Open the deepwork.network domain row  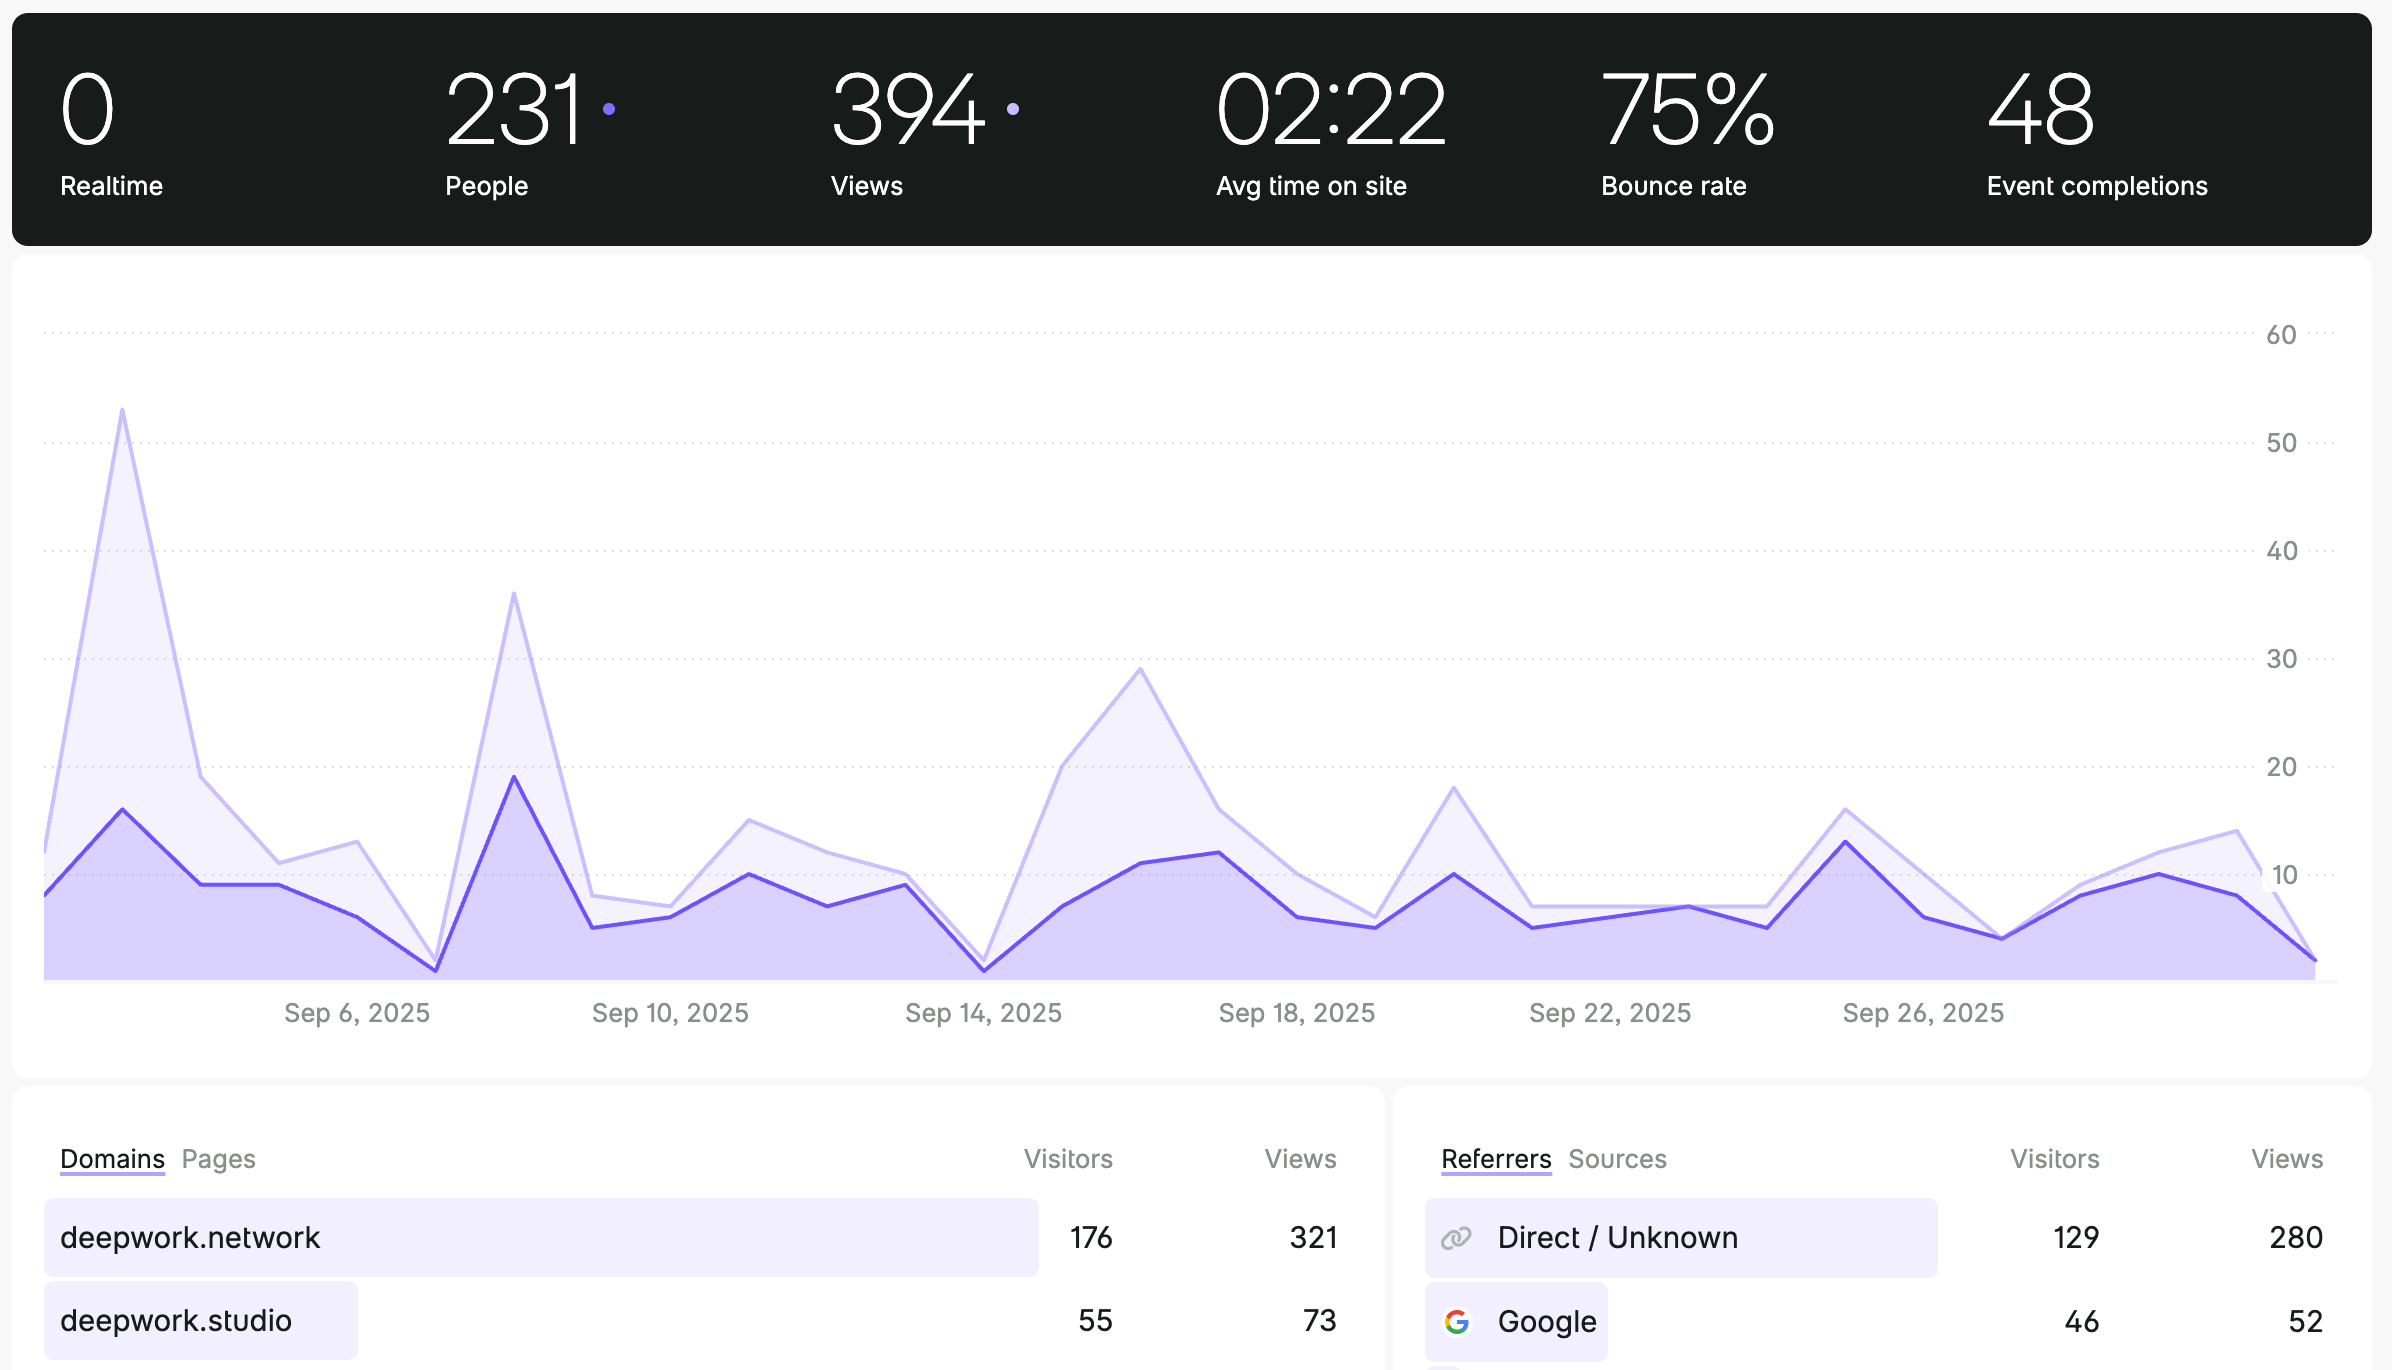(190, 1238)
